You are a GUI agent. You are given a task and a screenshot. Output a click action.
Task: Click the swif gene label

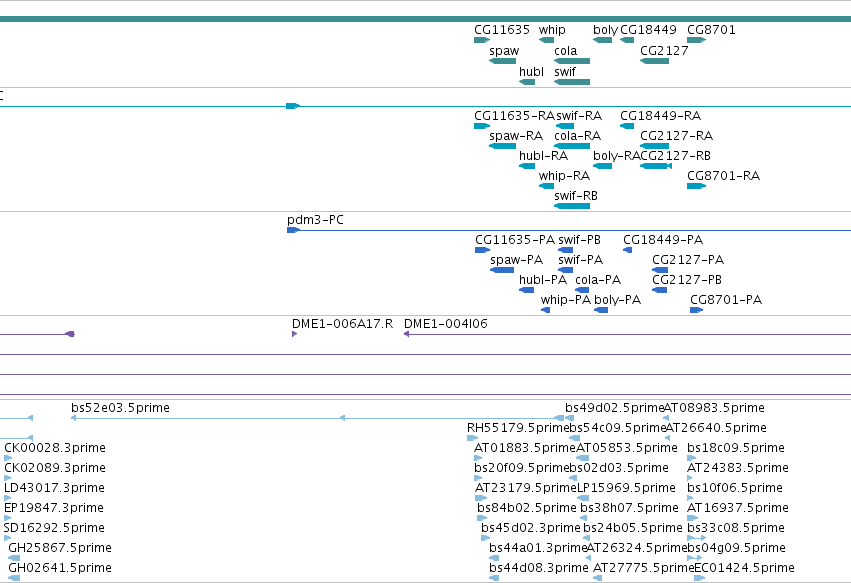565,72
